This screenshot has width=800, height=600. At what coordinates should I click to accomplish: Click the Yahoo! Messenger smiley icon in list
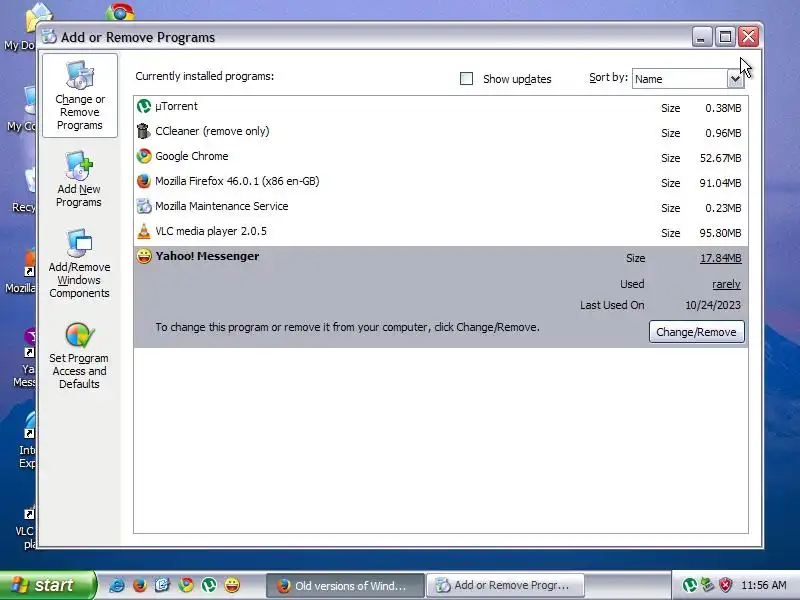(x=144, y=256)
